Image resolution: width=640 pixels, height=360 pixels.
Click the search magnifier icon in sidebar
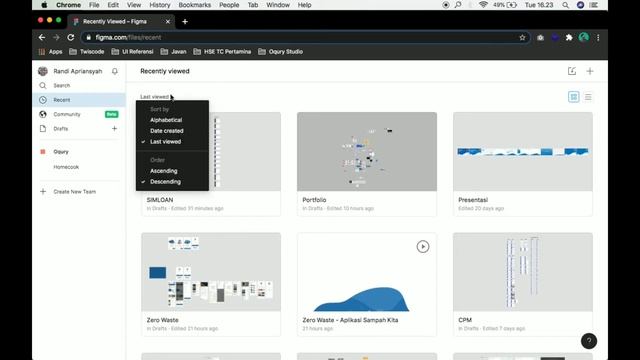[43, 86]
